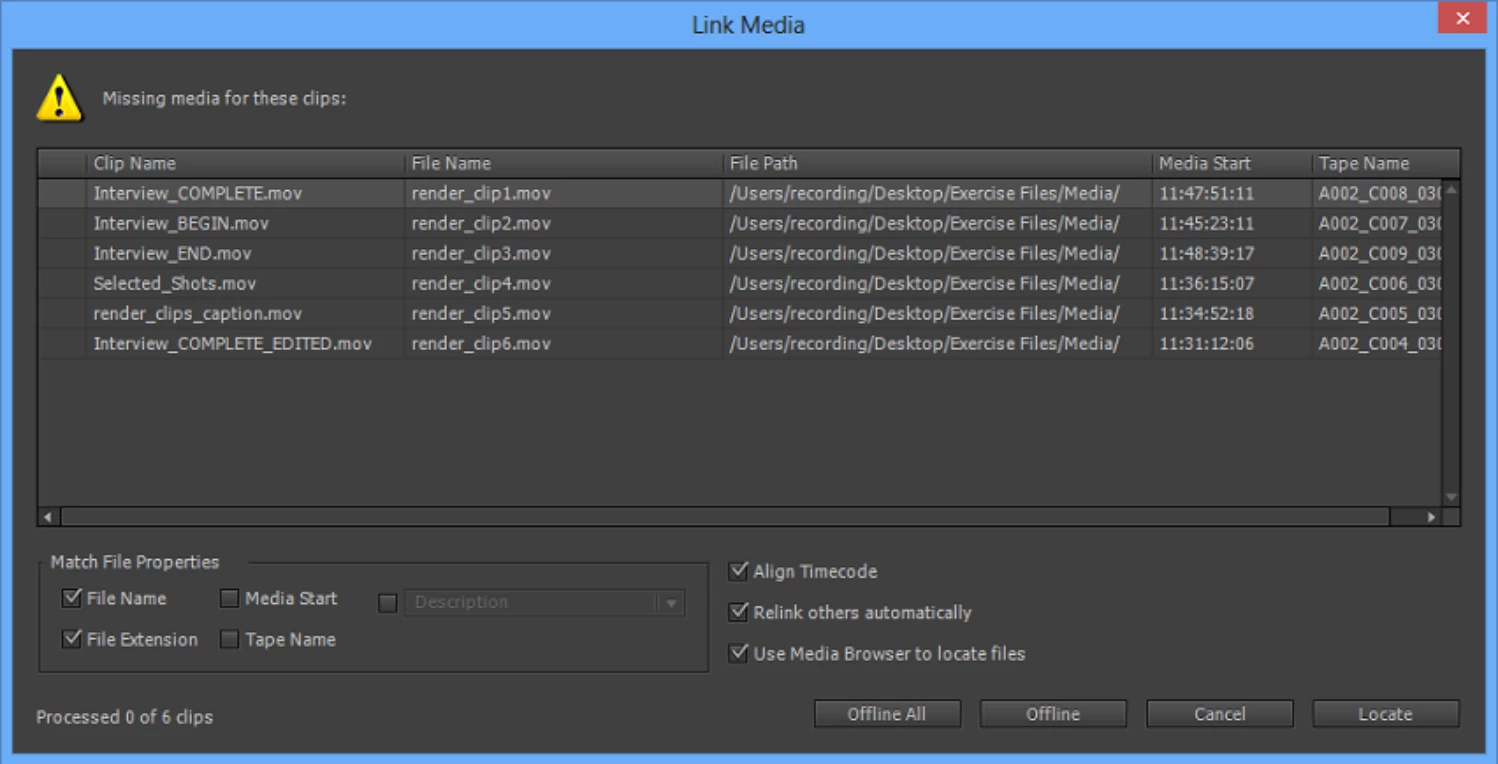Toggle the File Extension match checkbox
This screenshot has width=1498, height=764.
pyautogui.click(x=72, y=639)
